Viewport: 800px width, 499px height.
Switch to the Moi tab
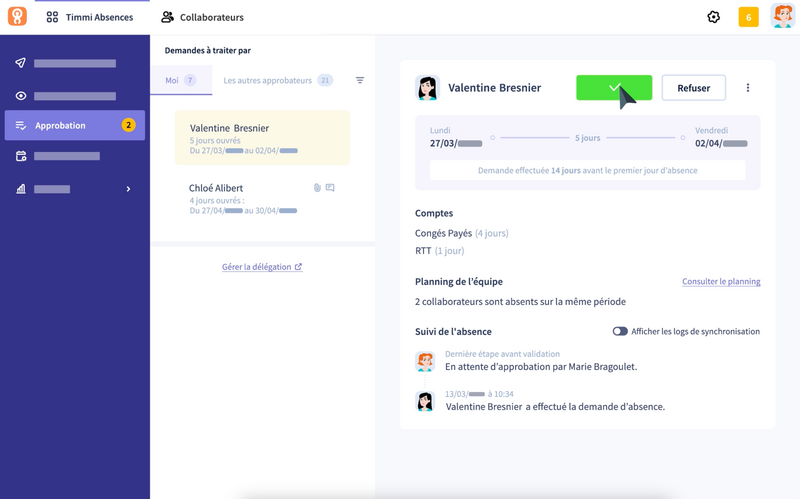[x=181, y=80]
